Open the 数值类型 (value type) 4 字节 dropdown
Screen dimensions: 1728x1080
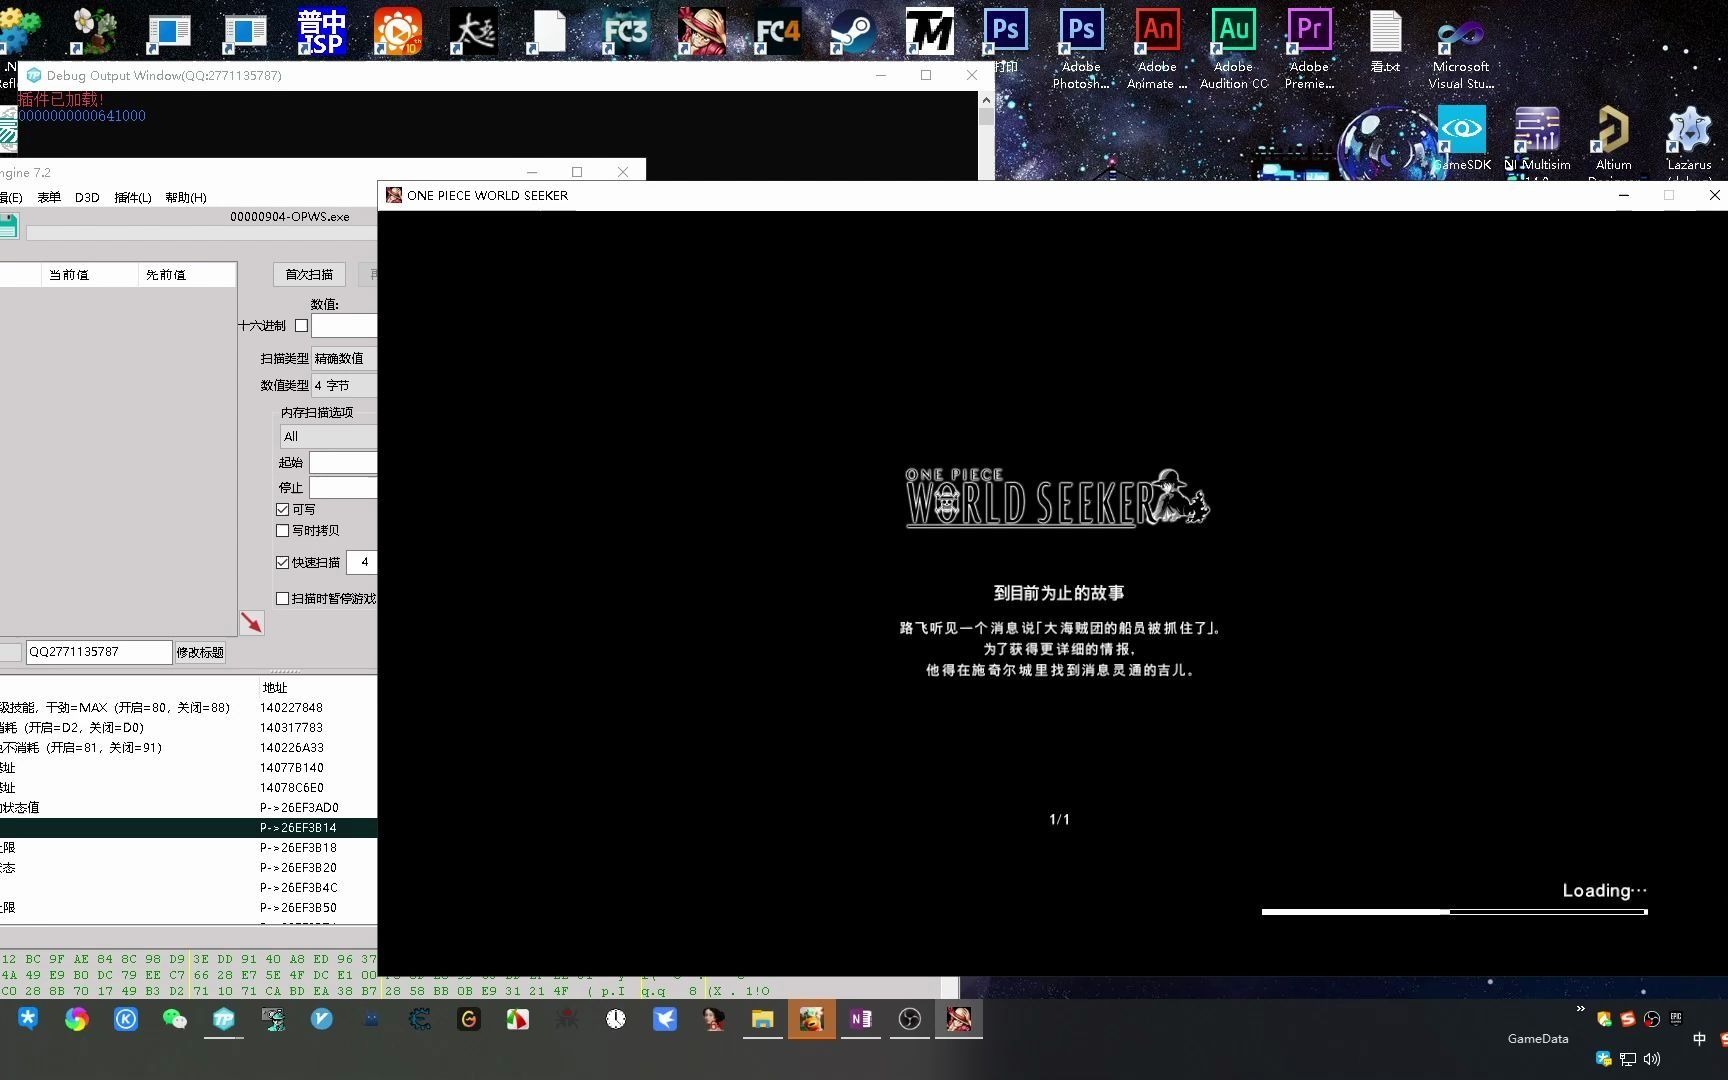click(x=344, y=385)
